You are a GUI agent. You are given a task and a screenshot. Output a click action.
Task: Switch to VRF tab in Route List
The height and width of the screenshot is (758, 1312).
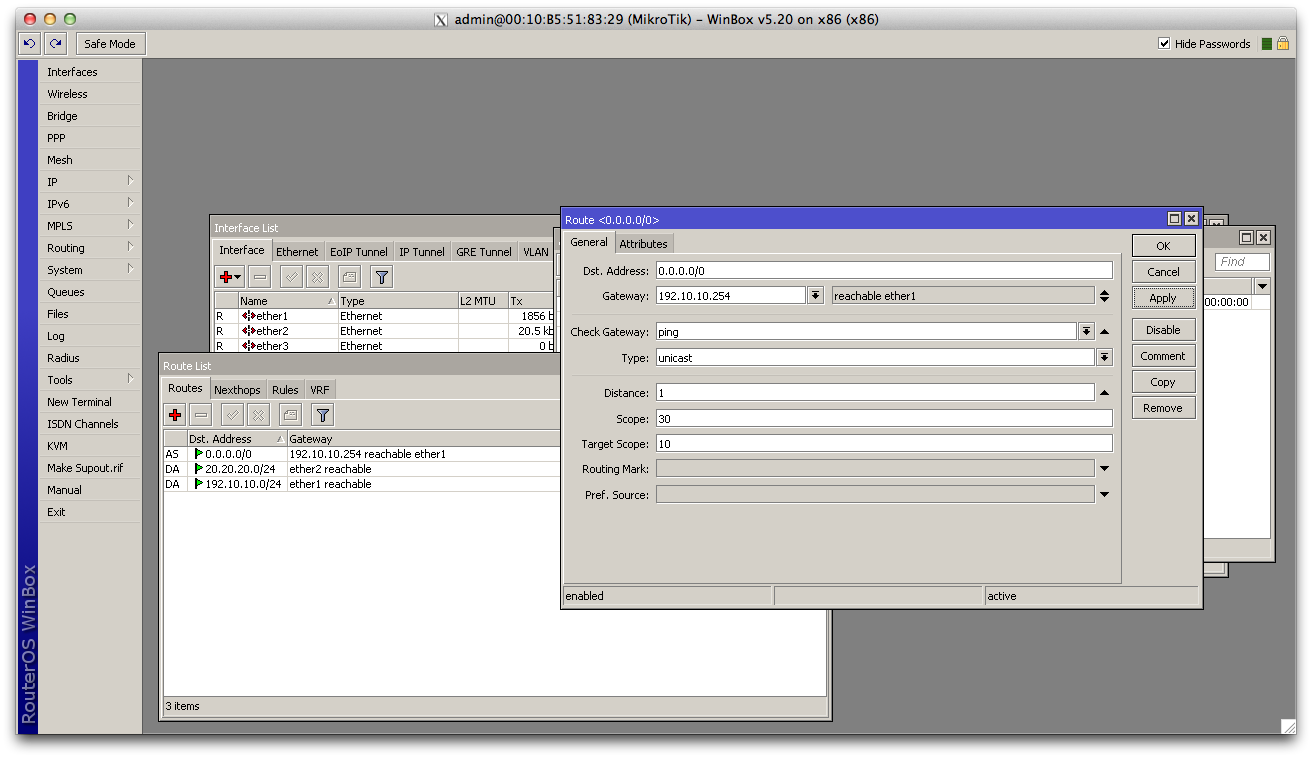pyautogui.click(x=319, y=389)
